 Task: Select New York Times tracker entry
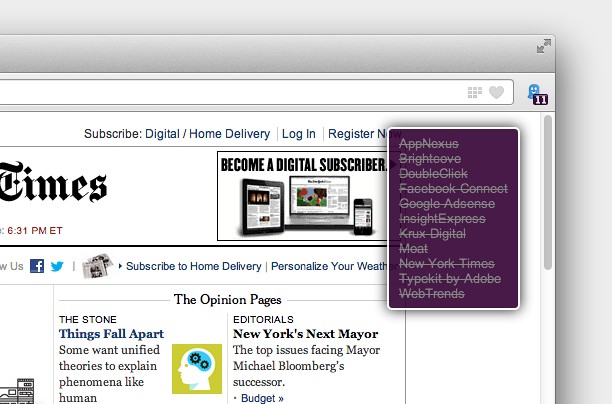pyautogui.click(x=447, y=263)
